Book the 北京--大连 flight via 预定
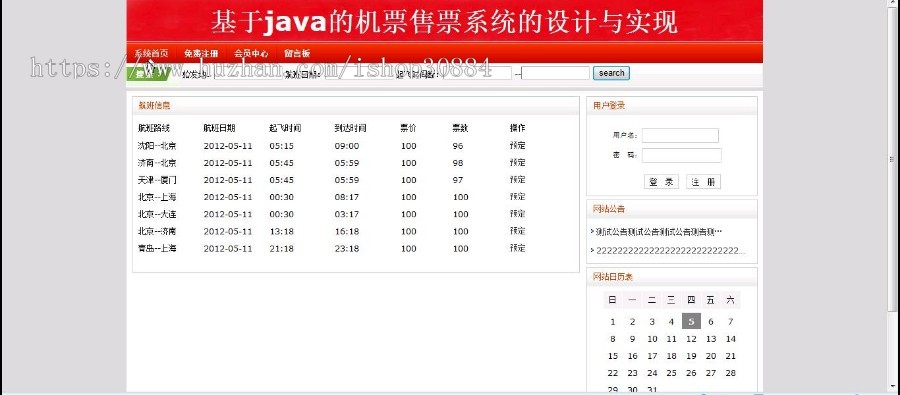The width and height of the screenshot is (900, 395). (517, 214)
